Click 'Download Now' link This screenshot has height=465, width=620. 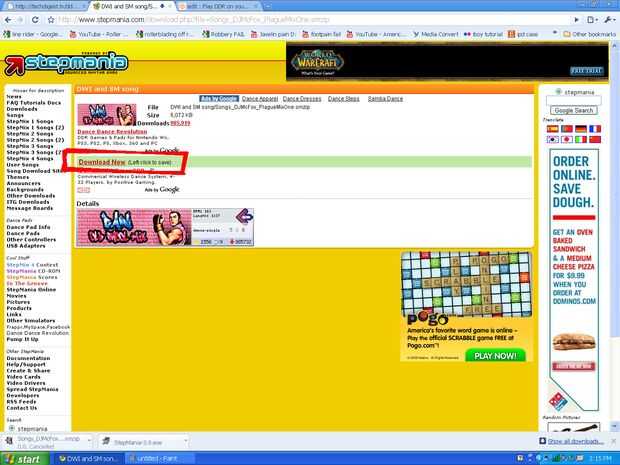coord(102,162)
